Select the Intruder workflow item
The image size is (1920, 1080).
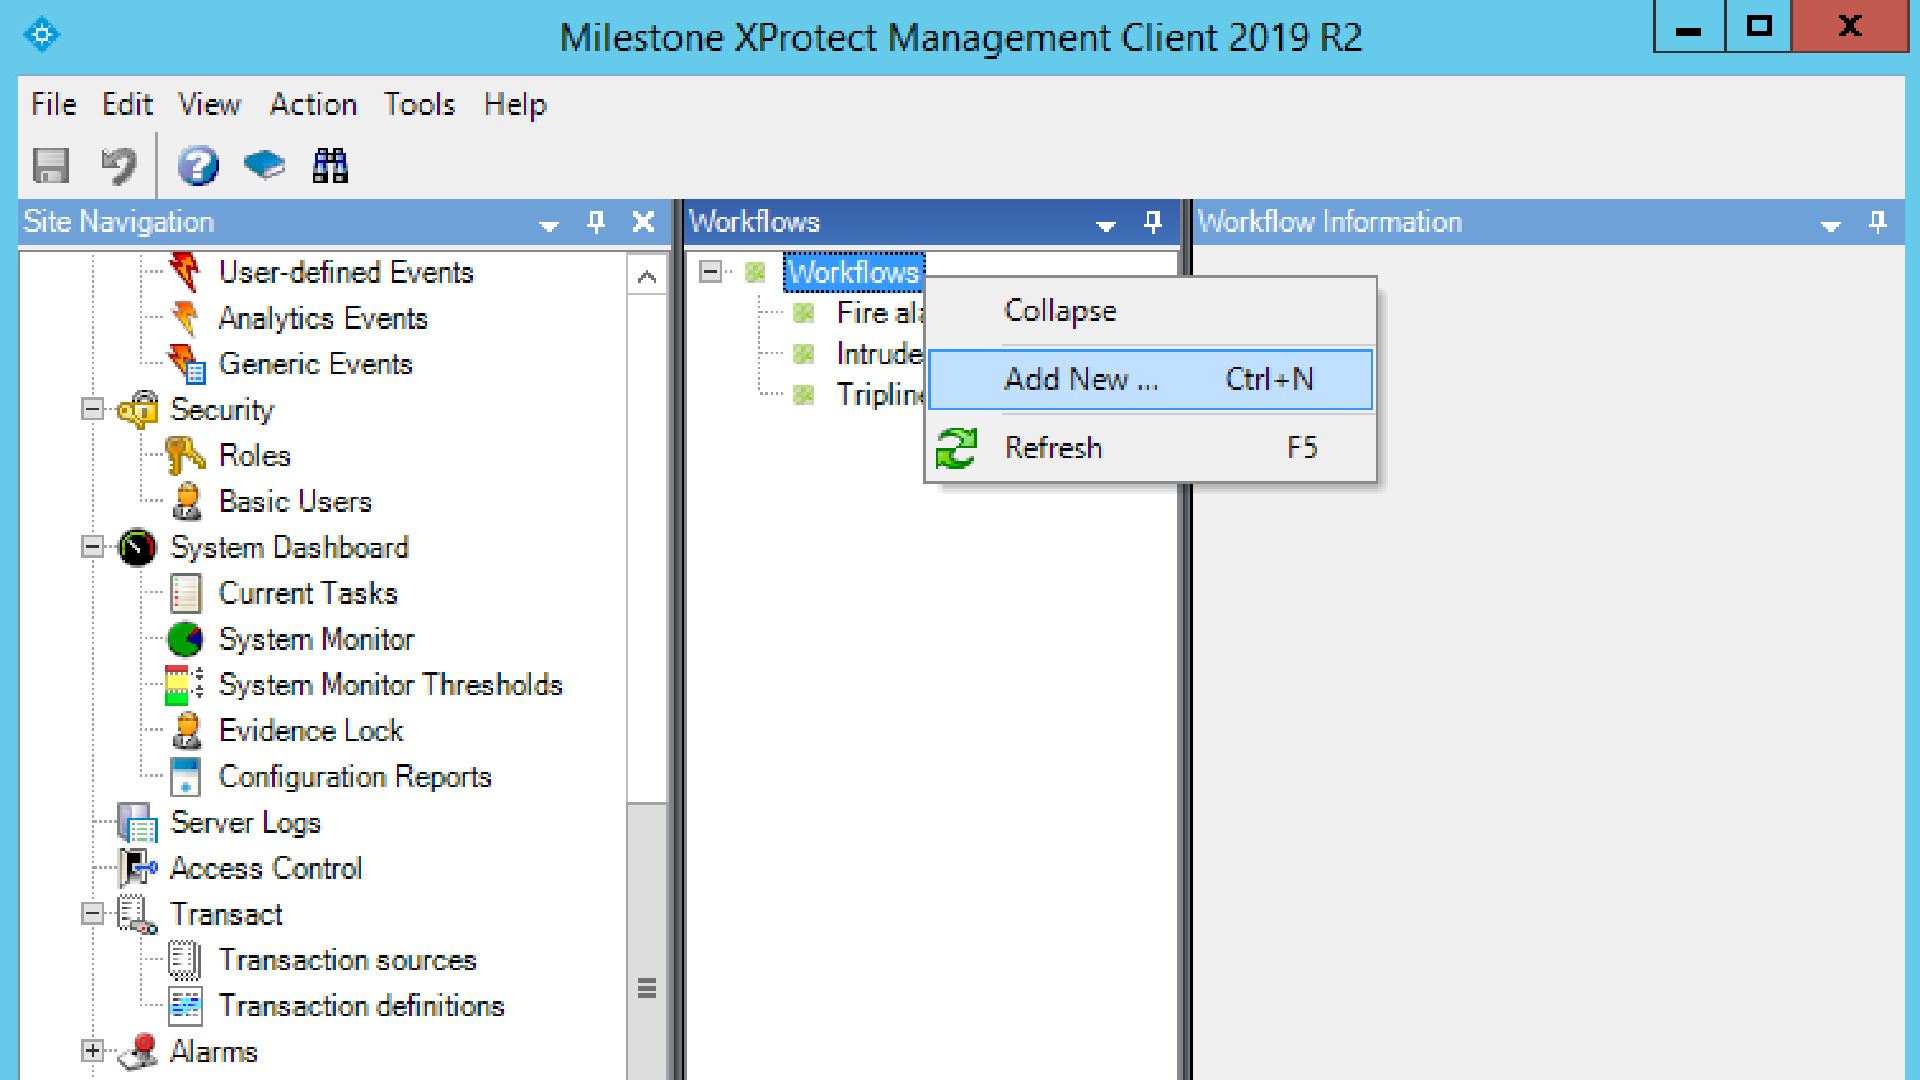(880, 354)
